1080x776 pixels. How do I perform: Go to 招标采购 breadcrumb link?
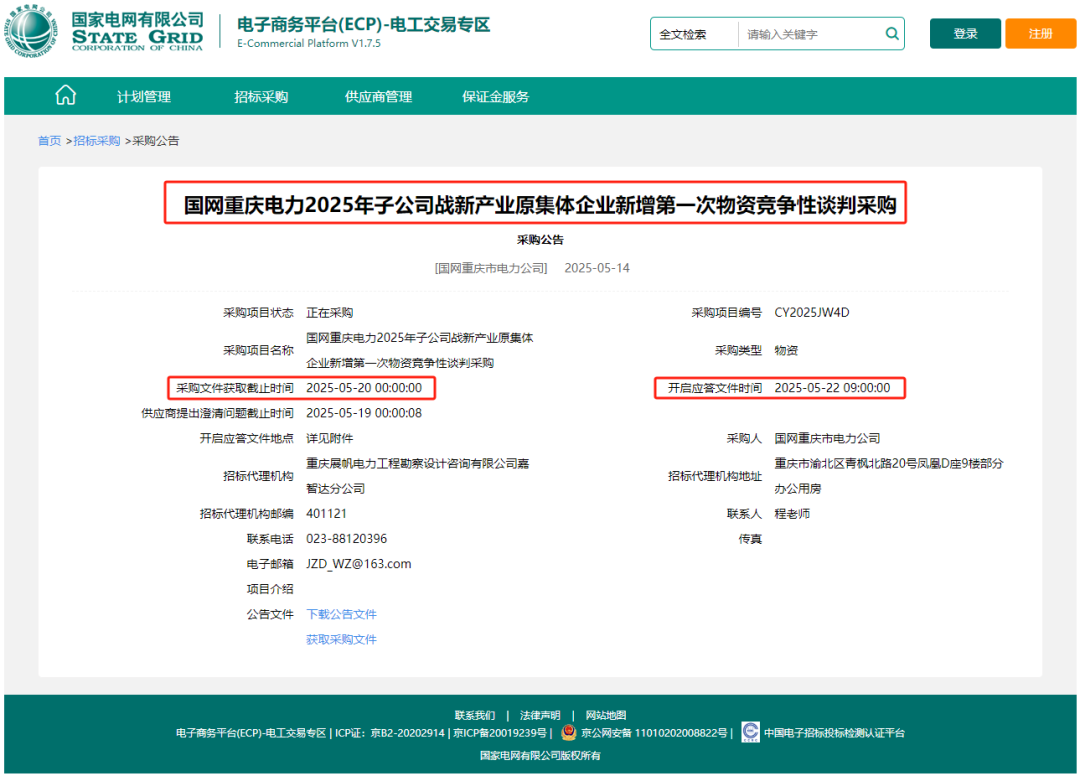click(x=97, y=141)
